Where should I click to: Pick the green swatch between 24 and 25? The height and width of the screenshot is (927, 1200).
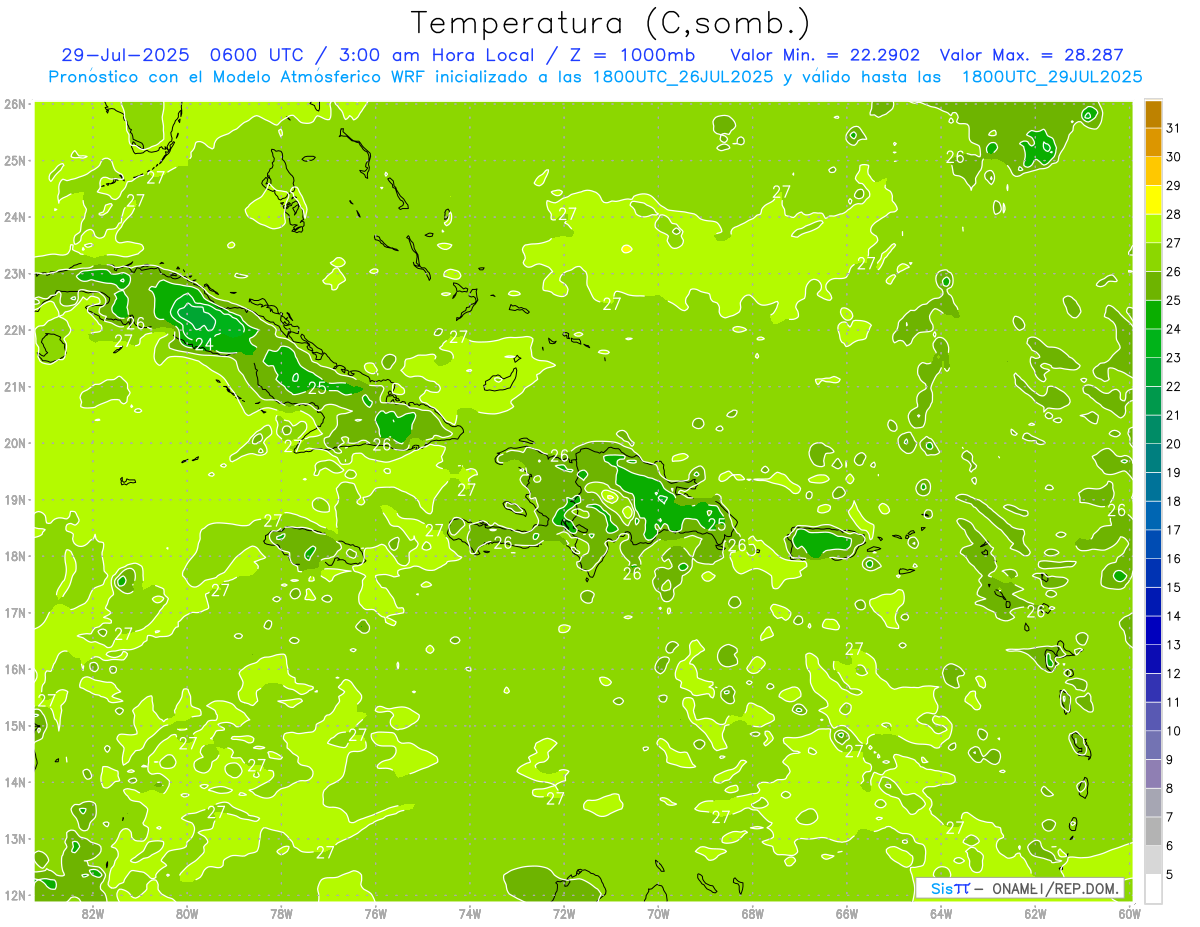pyautogui.click(x=1153, y=315)
